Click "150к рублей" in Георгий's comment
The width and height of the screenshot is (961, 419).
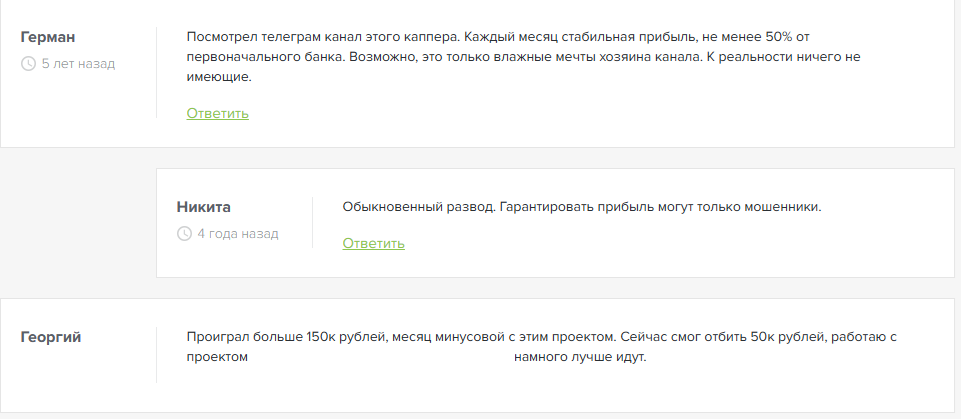coord(346,337)
